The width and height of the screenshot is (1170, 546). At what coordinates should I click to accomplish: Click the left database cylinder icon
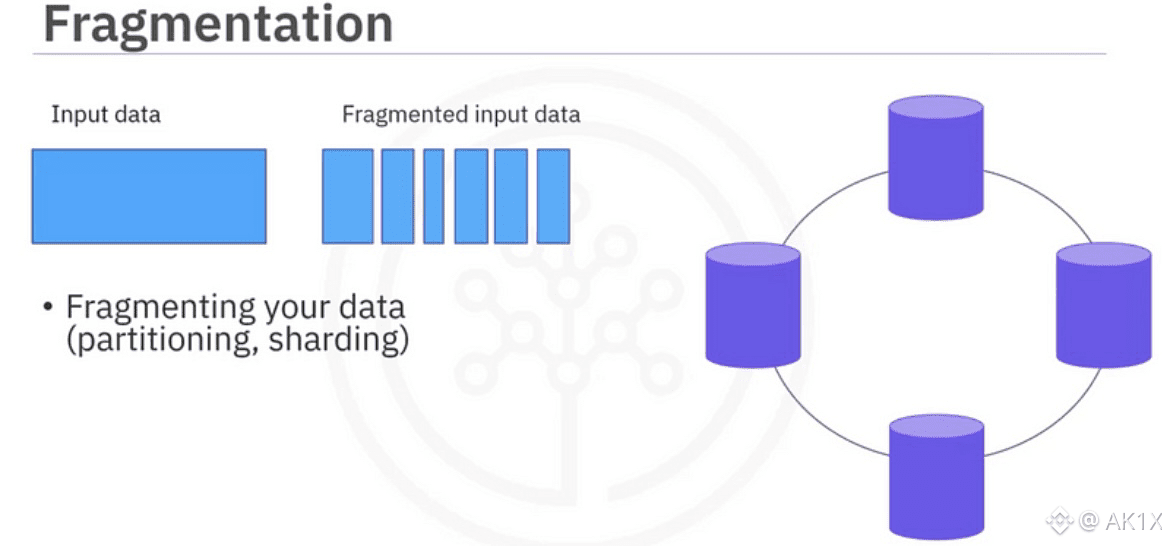pos(752,304)
